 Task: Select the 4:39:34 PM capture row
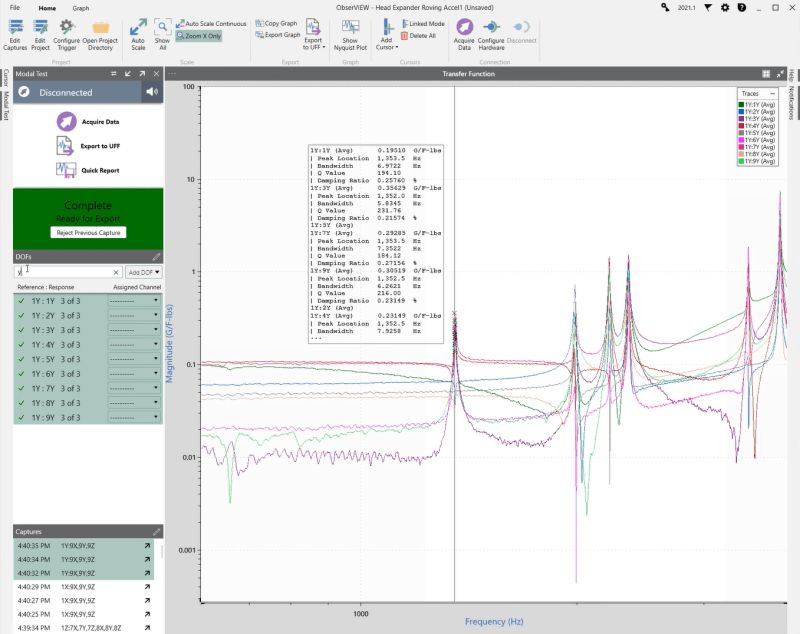coord(84,628)
